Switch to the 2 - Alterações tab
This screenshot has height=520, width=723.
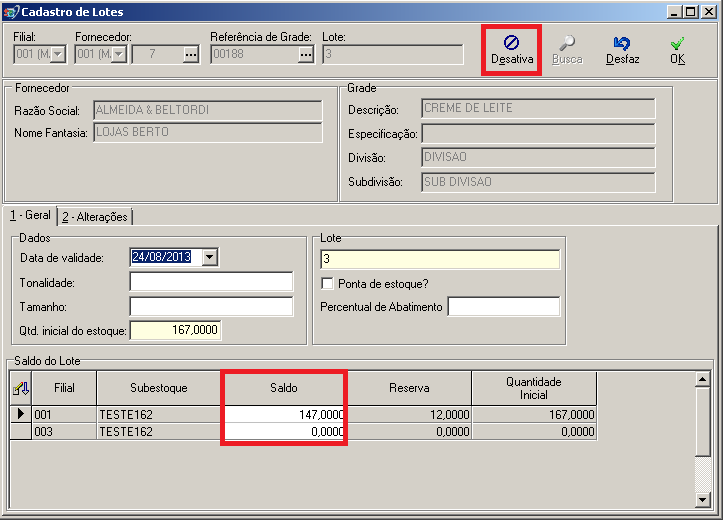coord(95,216)
